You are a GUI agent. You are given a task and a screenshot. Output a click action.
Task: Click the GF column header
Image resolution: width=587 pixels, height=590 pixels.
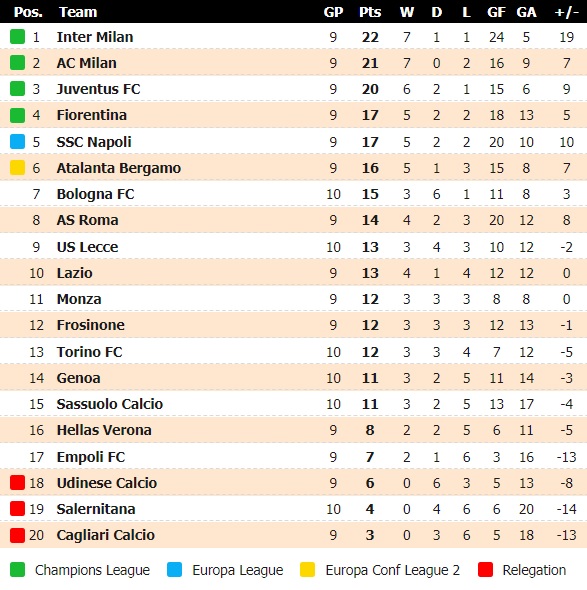click(496, 12)
